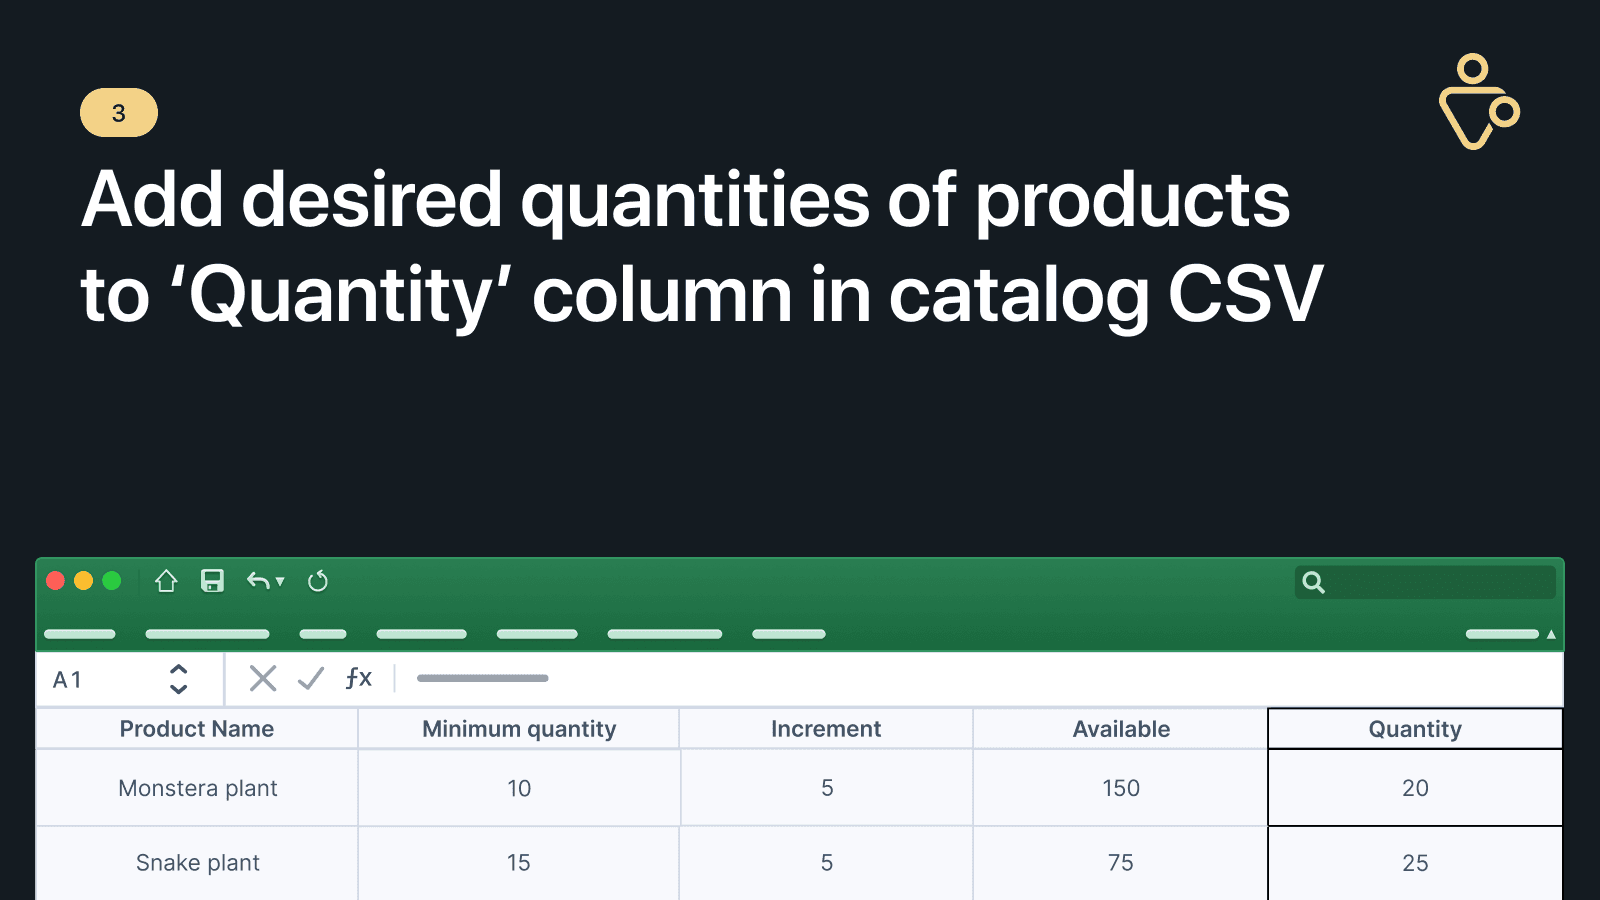Select the first ribbon tab placeholder

(80, 634)
